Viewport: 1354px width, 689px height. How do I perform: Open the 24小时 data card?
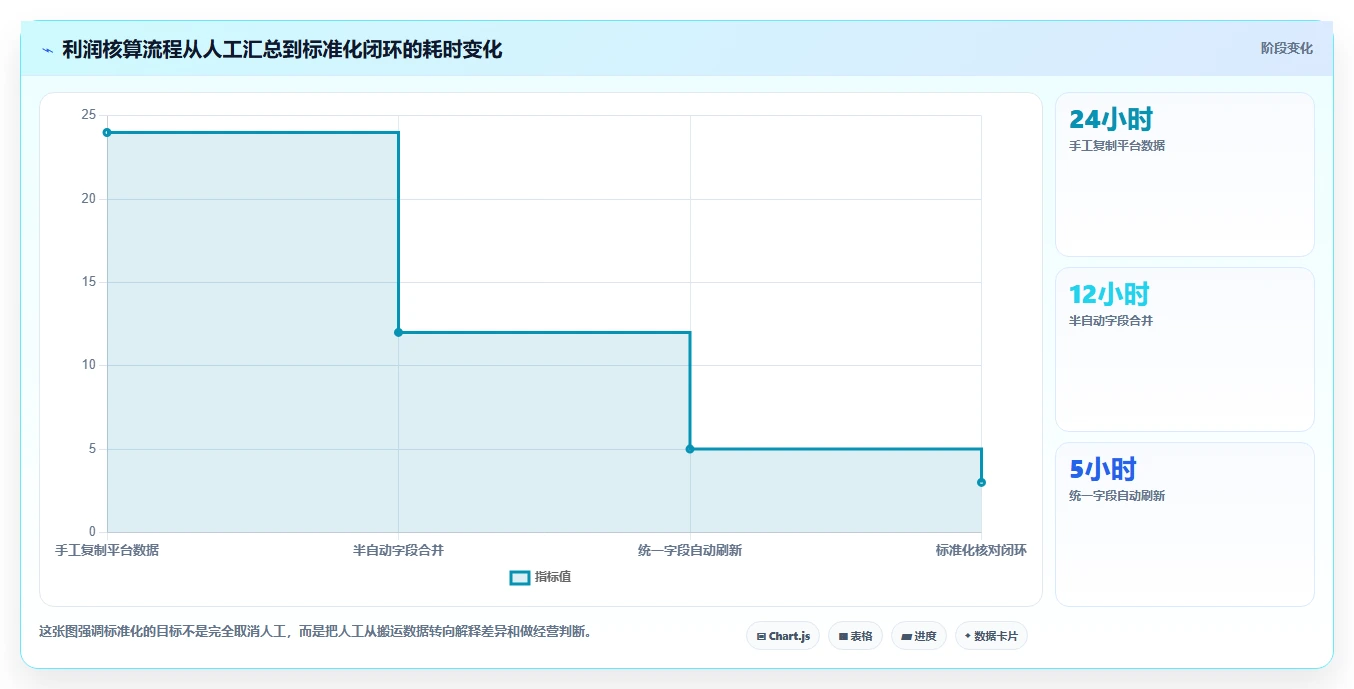tap(1185, 174)
